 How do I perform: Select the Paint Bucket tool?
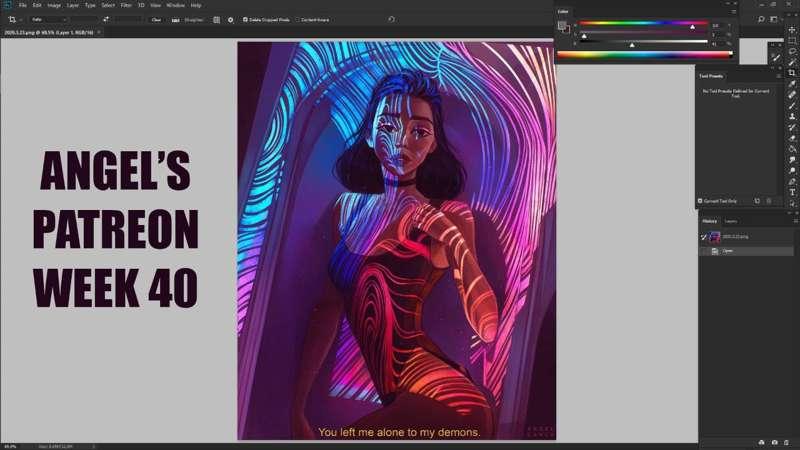tap(792, 149)
